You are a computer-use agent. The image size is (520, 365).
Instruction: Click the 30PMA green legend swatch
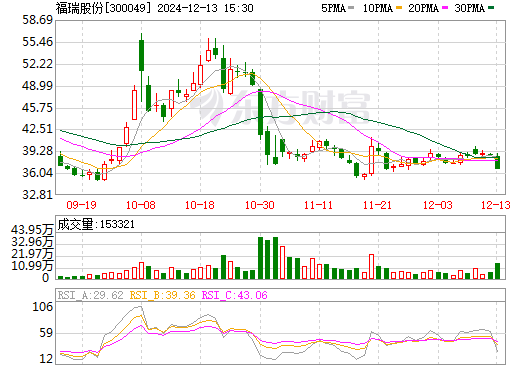click(x=491, y=8)
